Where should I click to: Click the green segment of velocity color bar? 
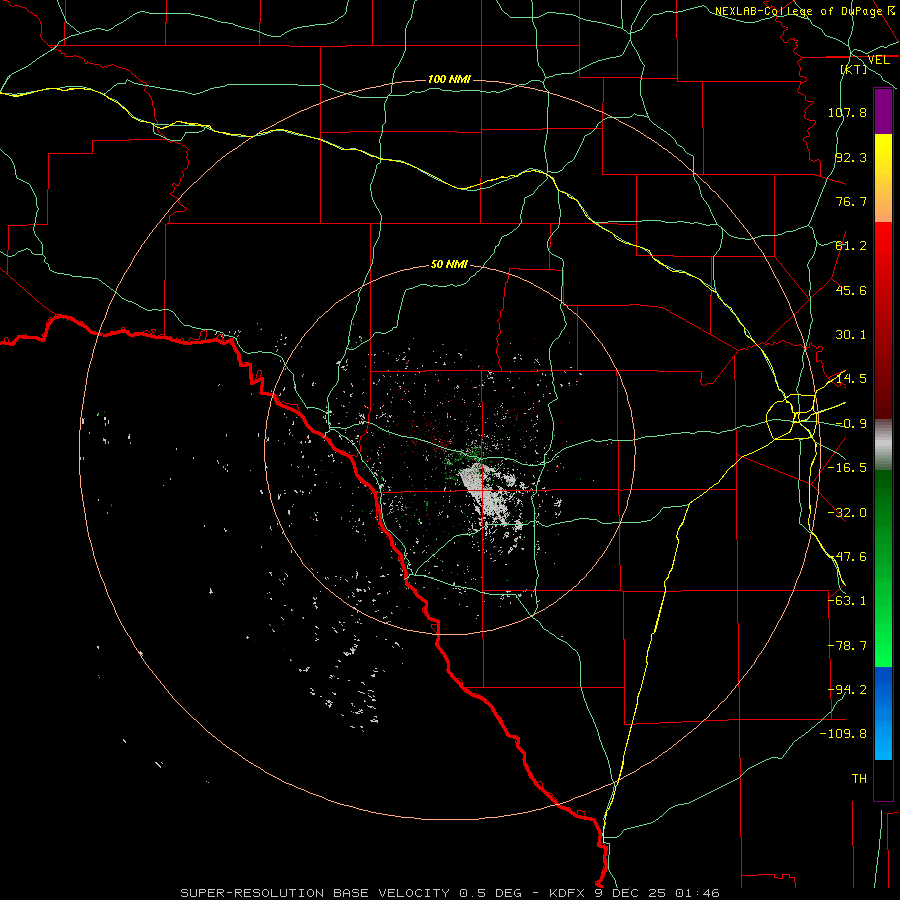883,568
